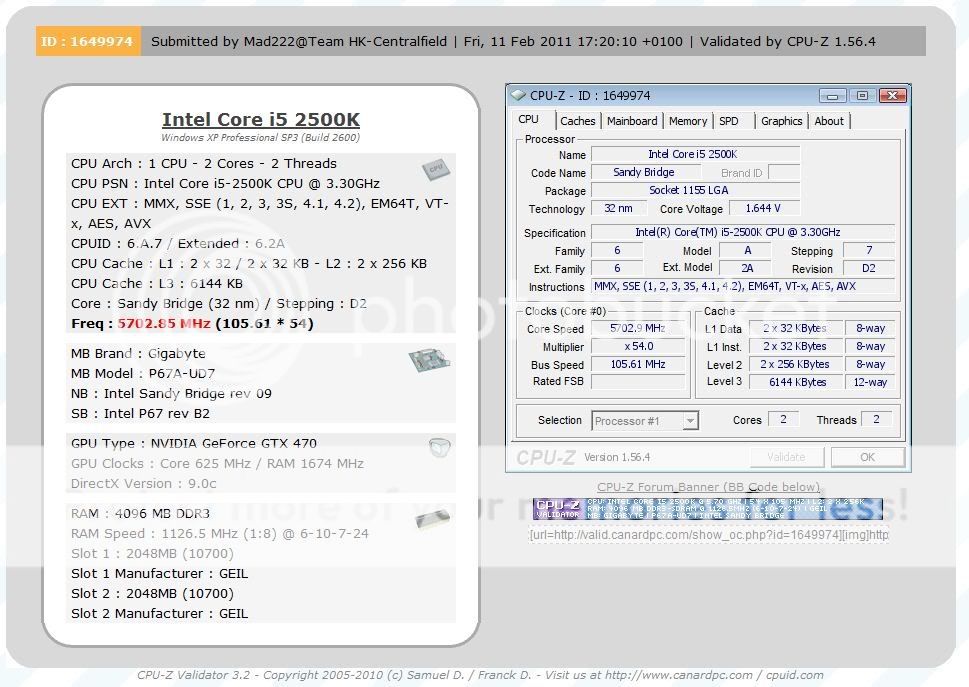Switch to the Caches tab
This screenshot has width=969, height=687.
577,121
